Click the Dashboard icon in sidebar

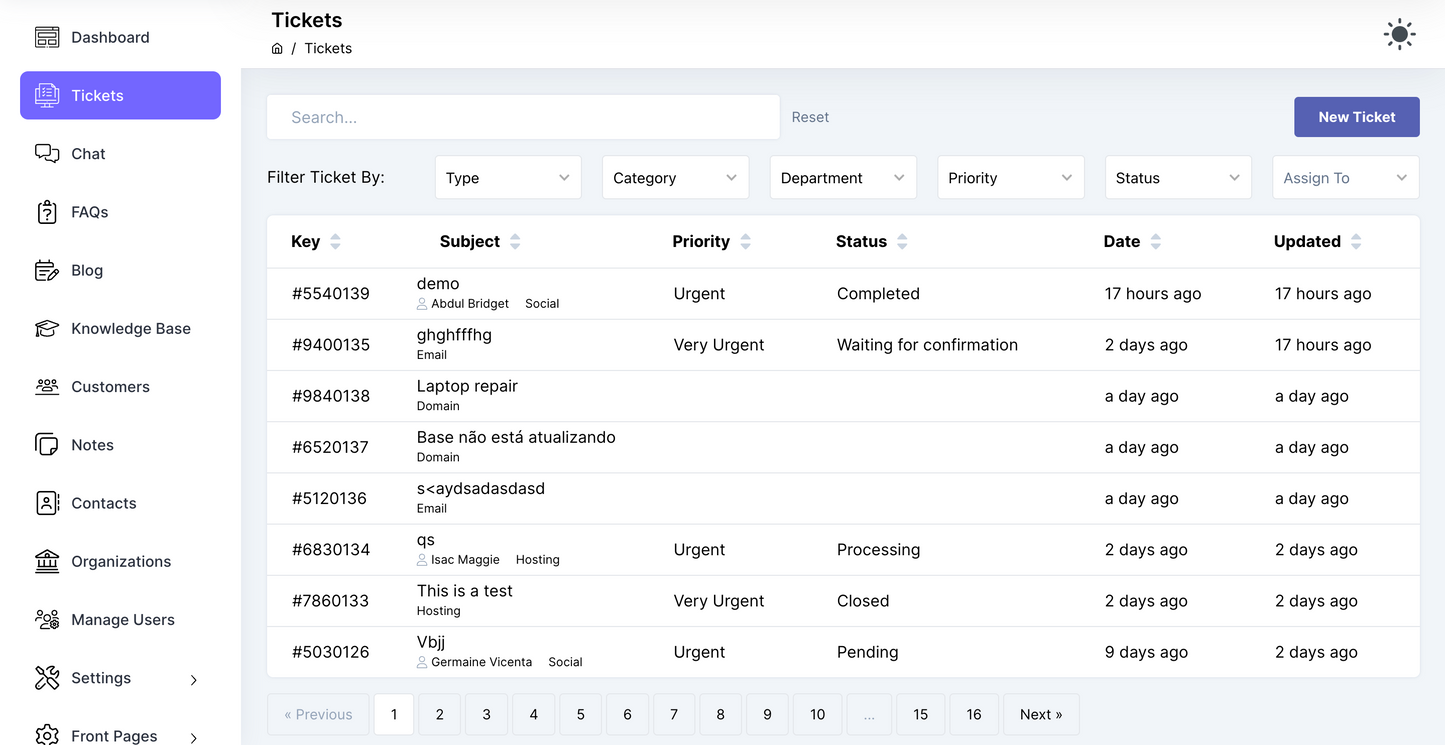(x=47, y=37)
